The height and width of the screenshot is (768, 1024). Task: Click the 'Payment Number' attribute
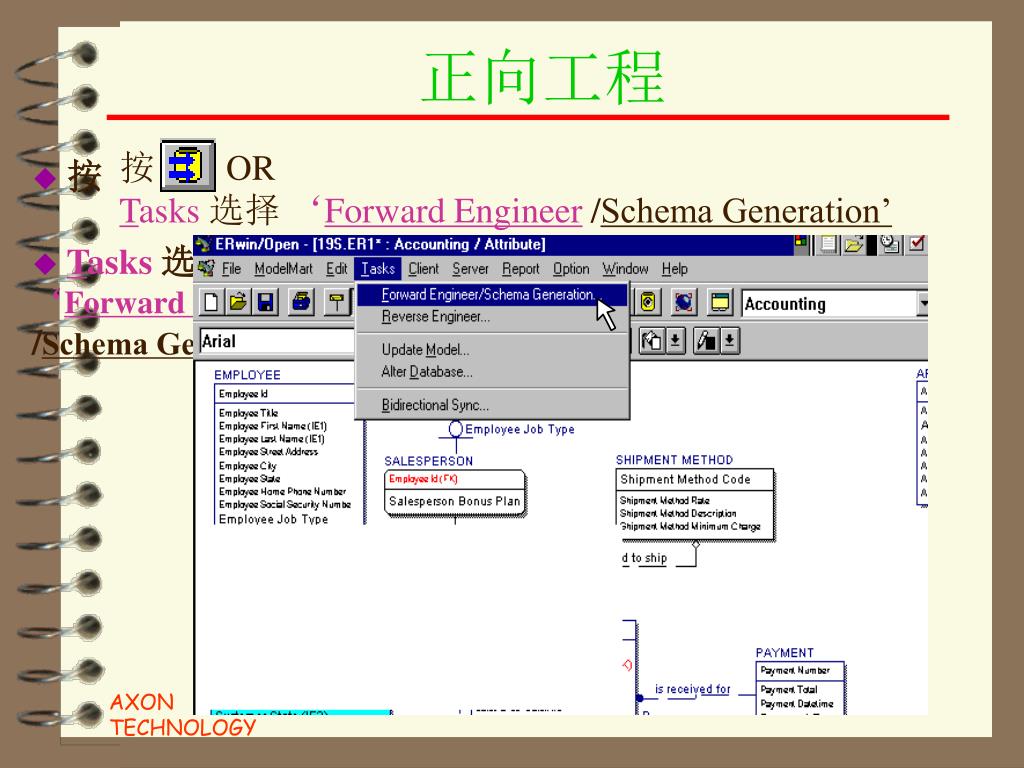(795, 671)
